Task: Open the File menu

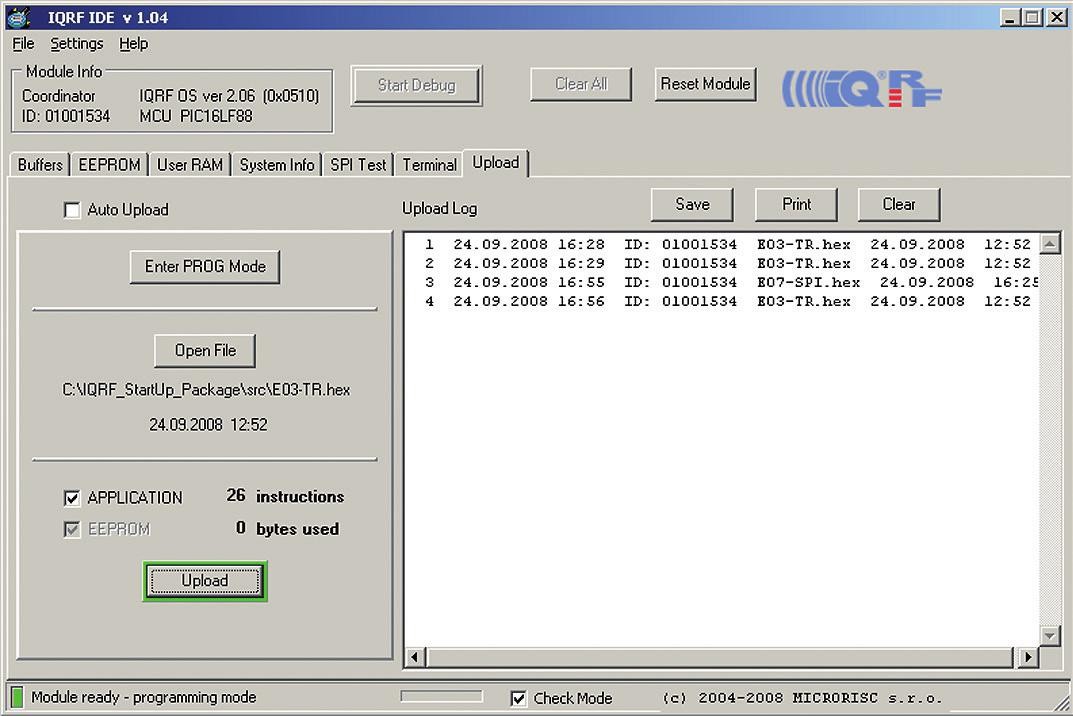Action: click(x=23, y=44)
